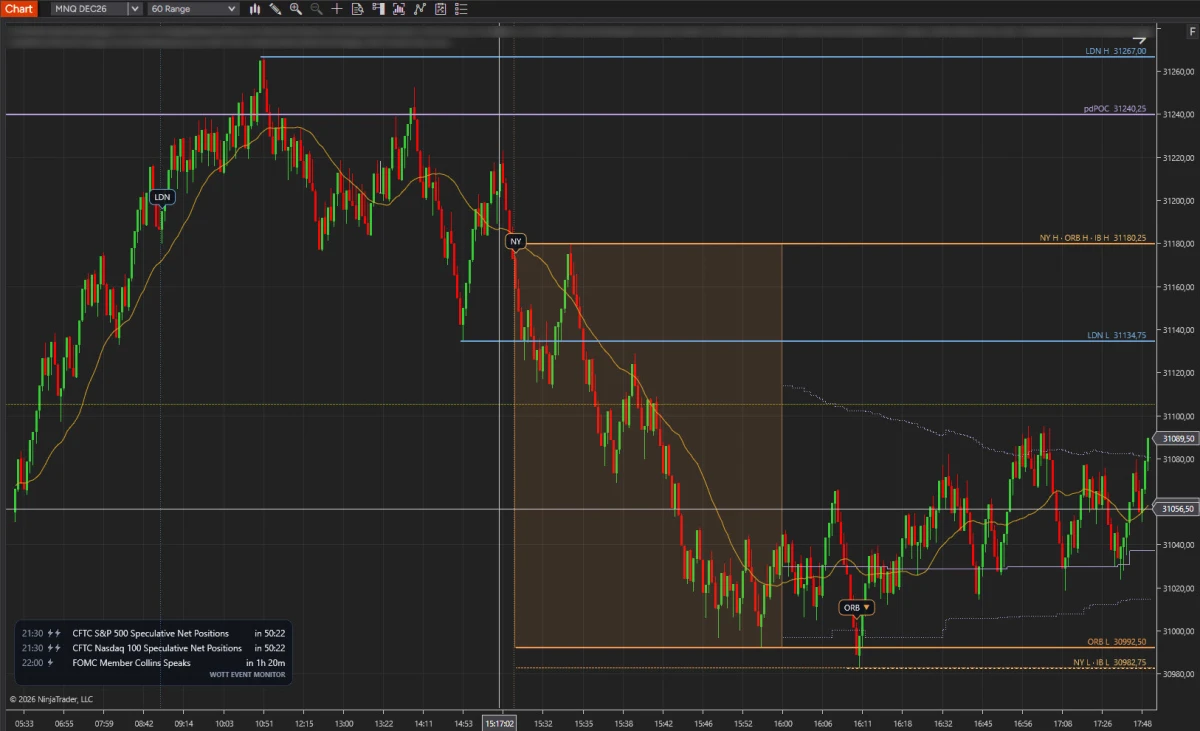Click the WOTT EVENT MONITOR label

(247, 675)
